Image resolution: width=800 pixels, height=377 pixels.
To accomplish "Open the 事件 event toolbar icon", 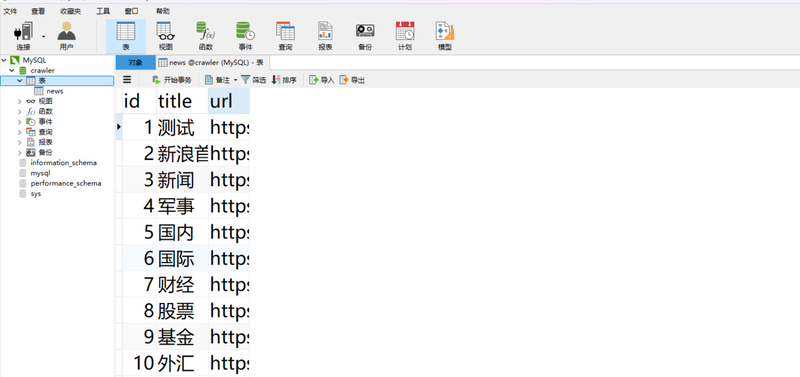I will (x=245, y=37).
